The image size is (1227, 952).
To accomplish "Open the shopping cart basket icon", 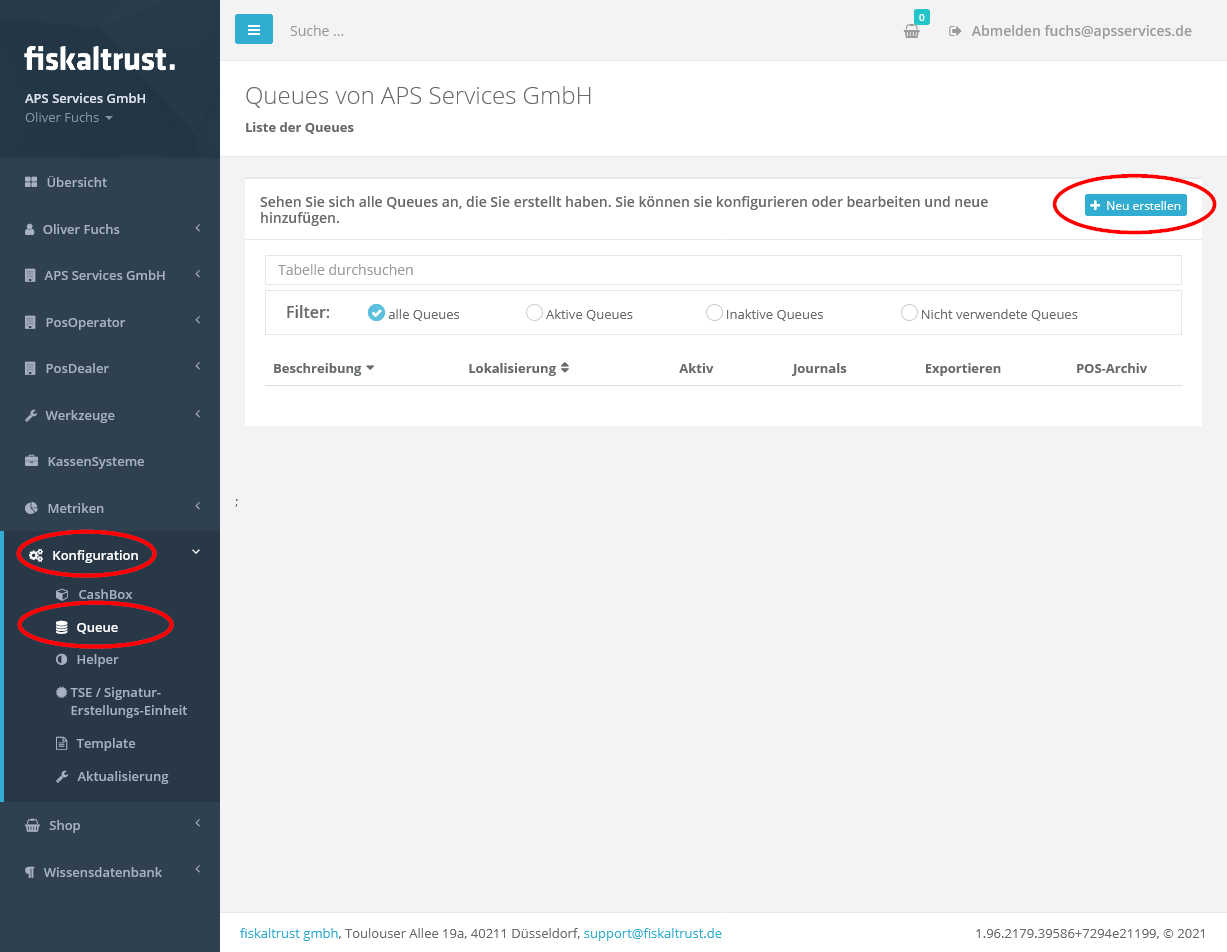I will click(x=911, y=31).
